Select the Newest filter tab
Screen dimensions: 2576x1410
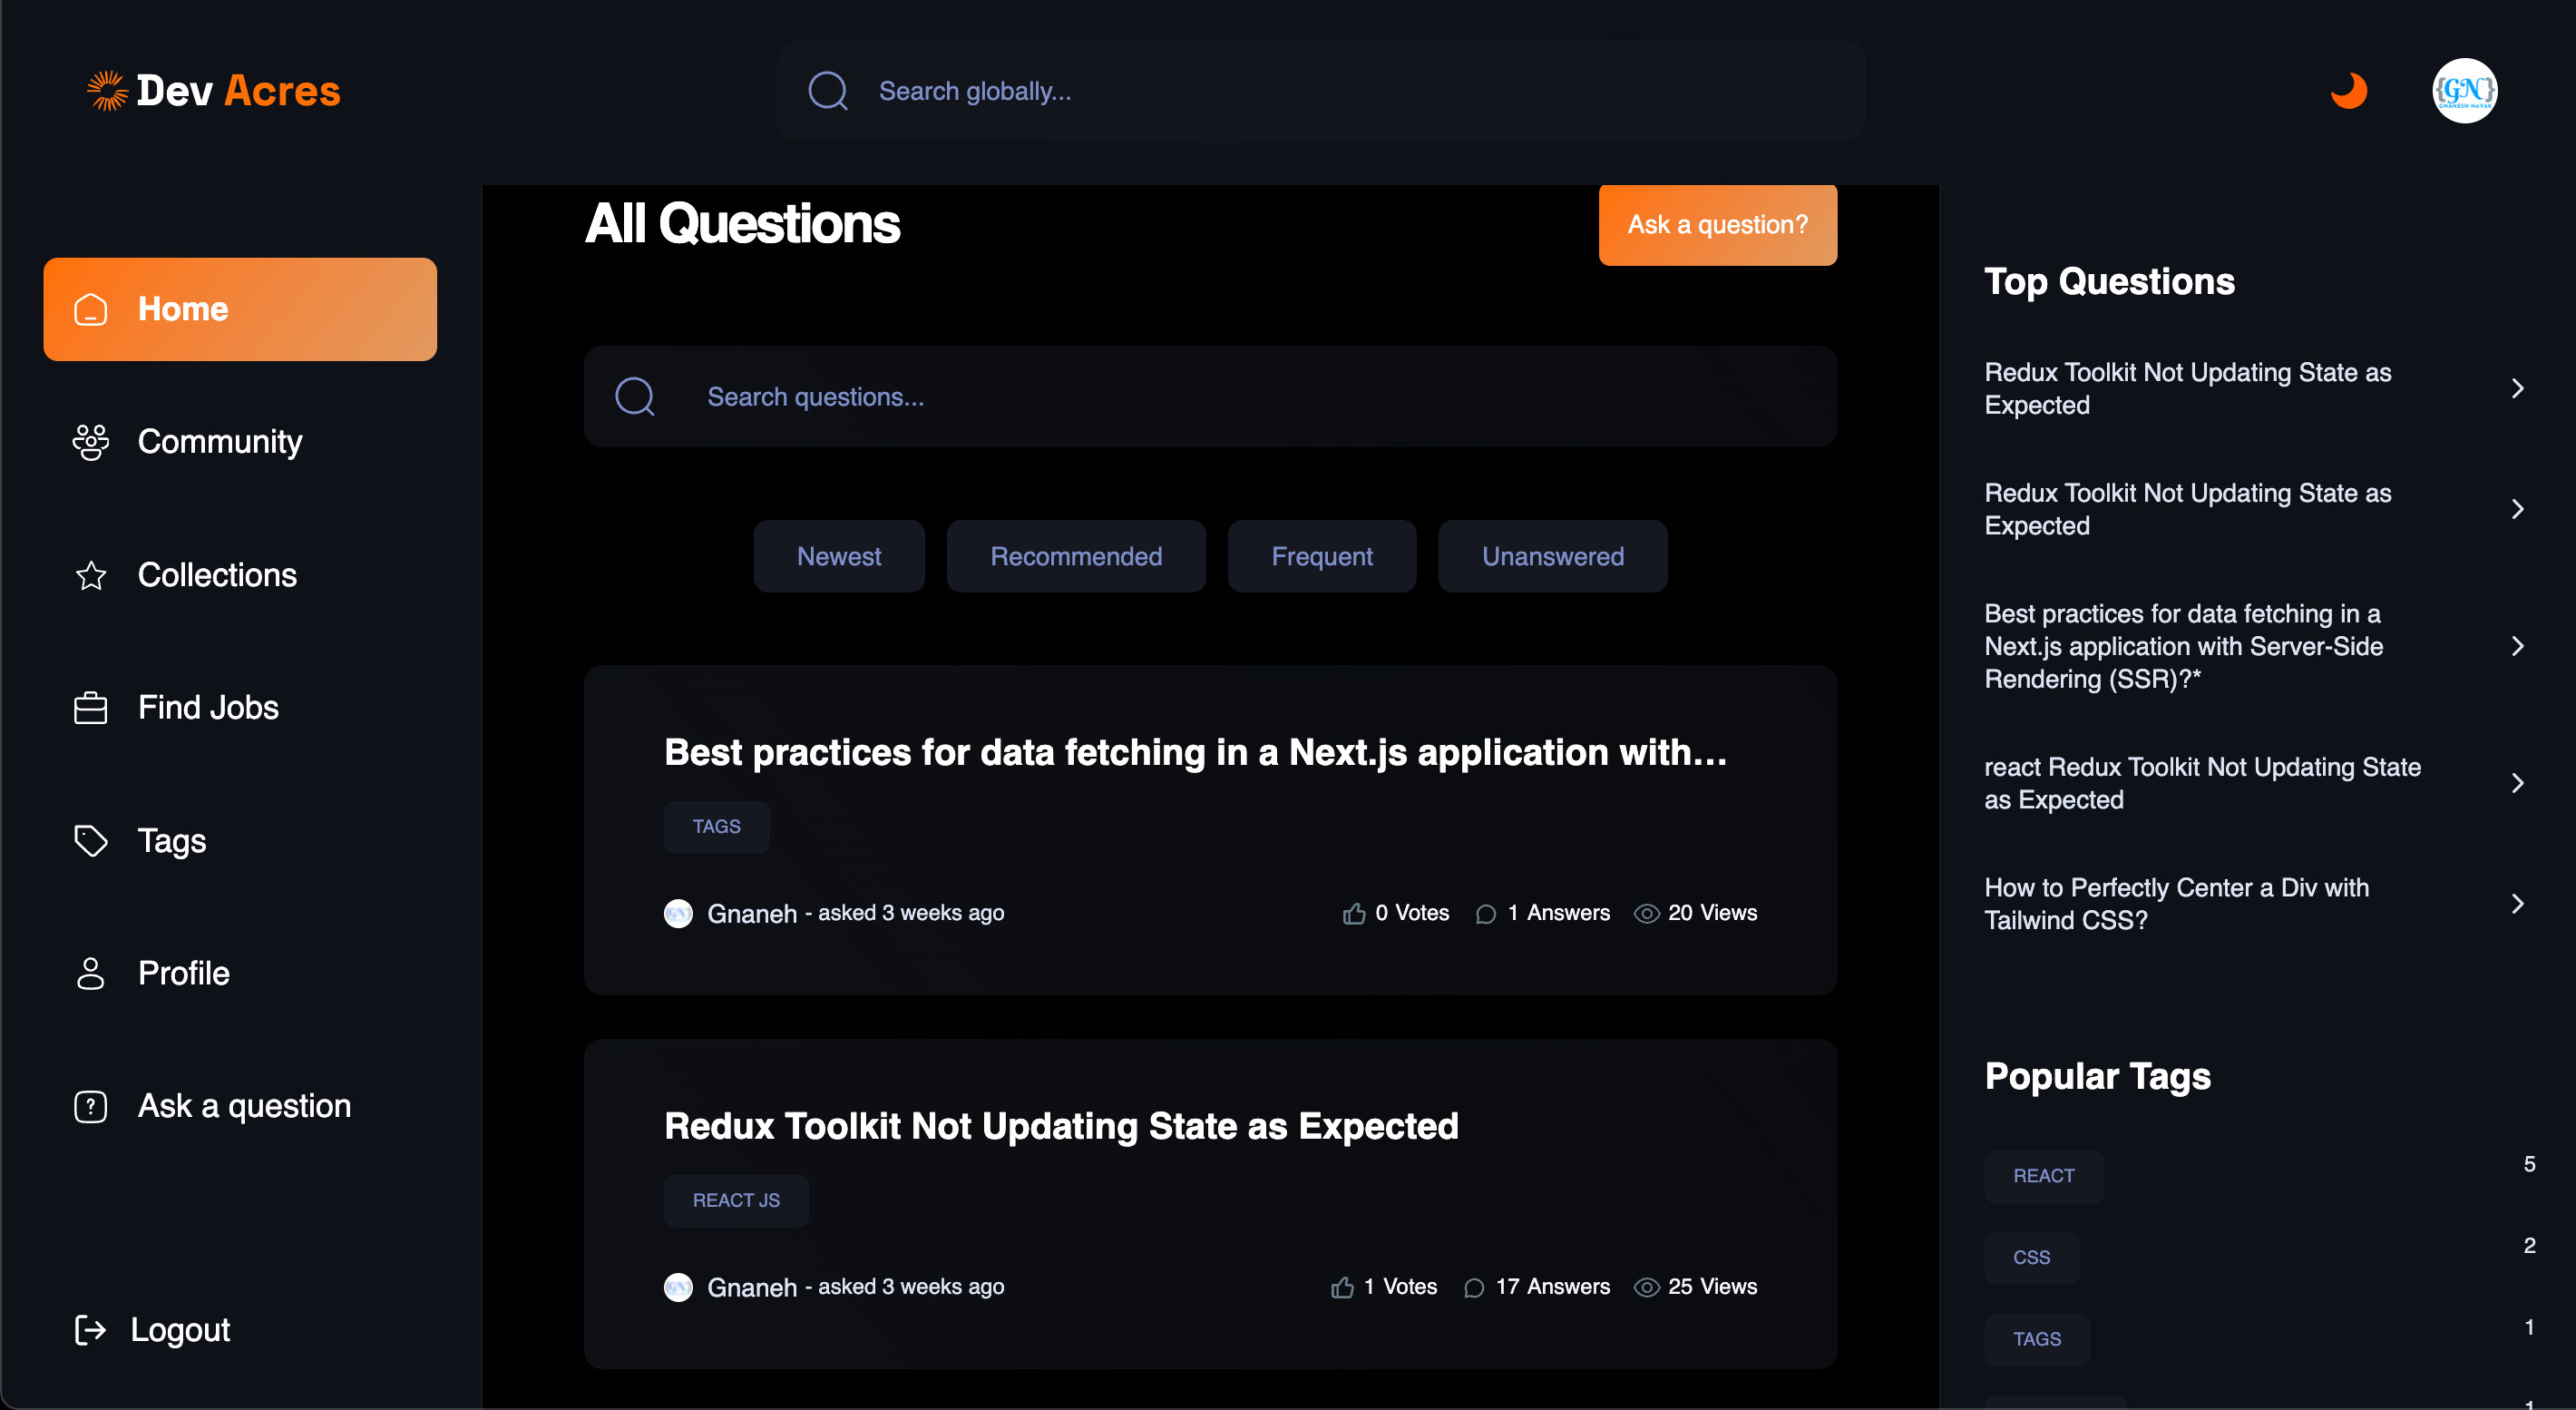point(838,556)
